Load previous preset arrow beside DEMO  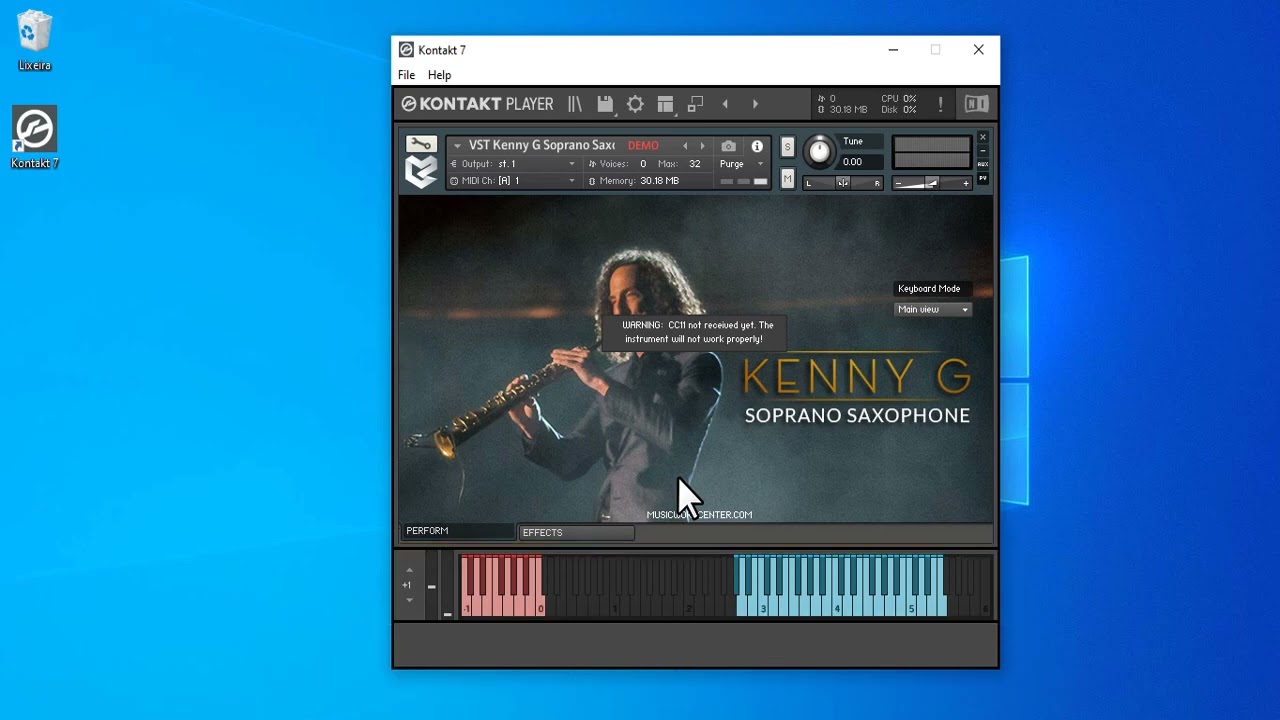tap(685, 146)
